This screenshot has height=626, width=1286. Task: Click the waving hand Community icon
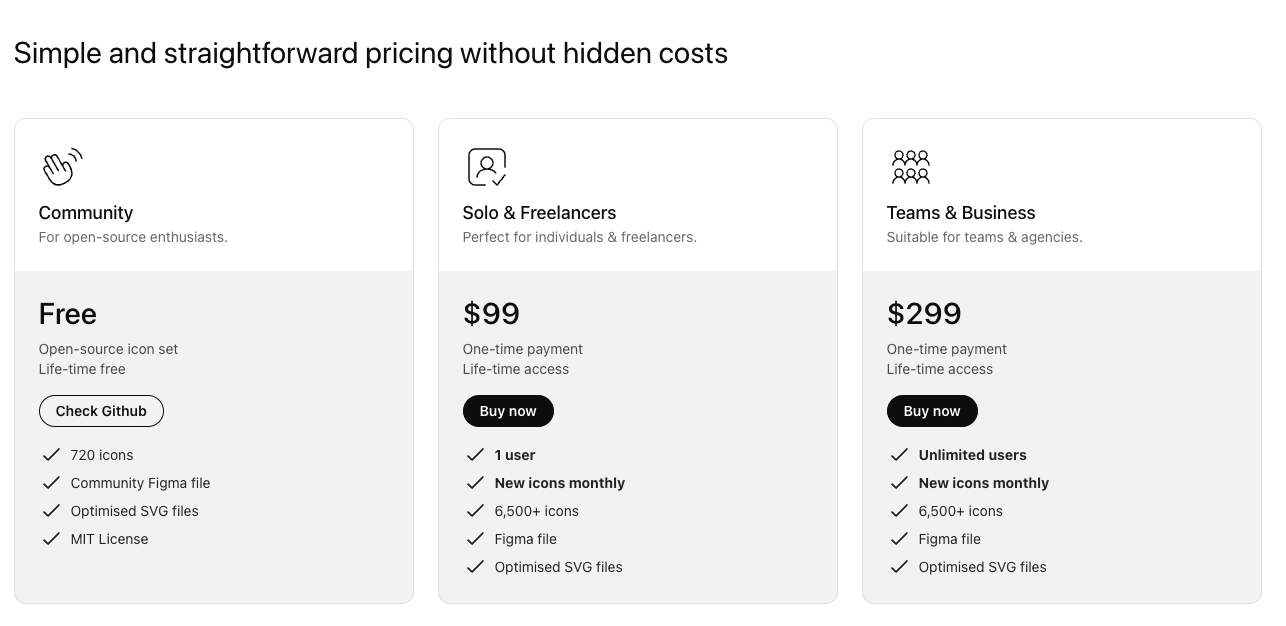[61, 167]
